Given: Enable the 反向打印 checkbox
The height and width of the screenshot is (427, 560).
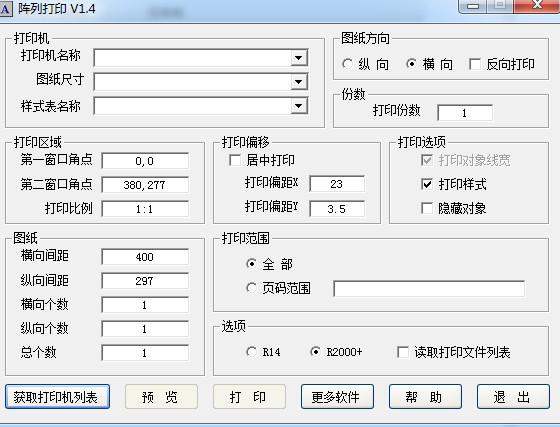Looking at the screenshot, I should 475,64.
